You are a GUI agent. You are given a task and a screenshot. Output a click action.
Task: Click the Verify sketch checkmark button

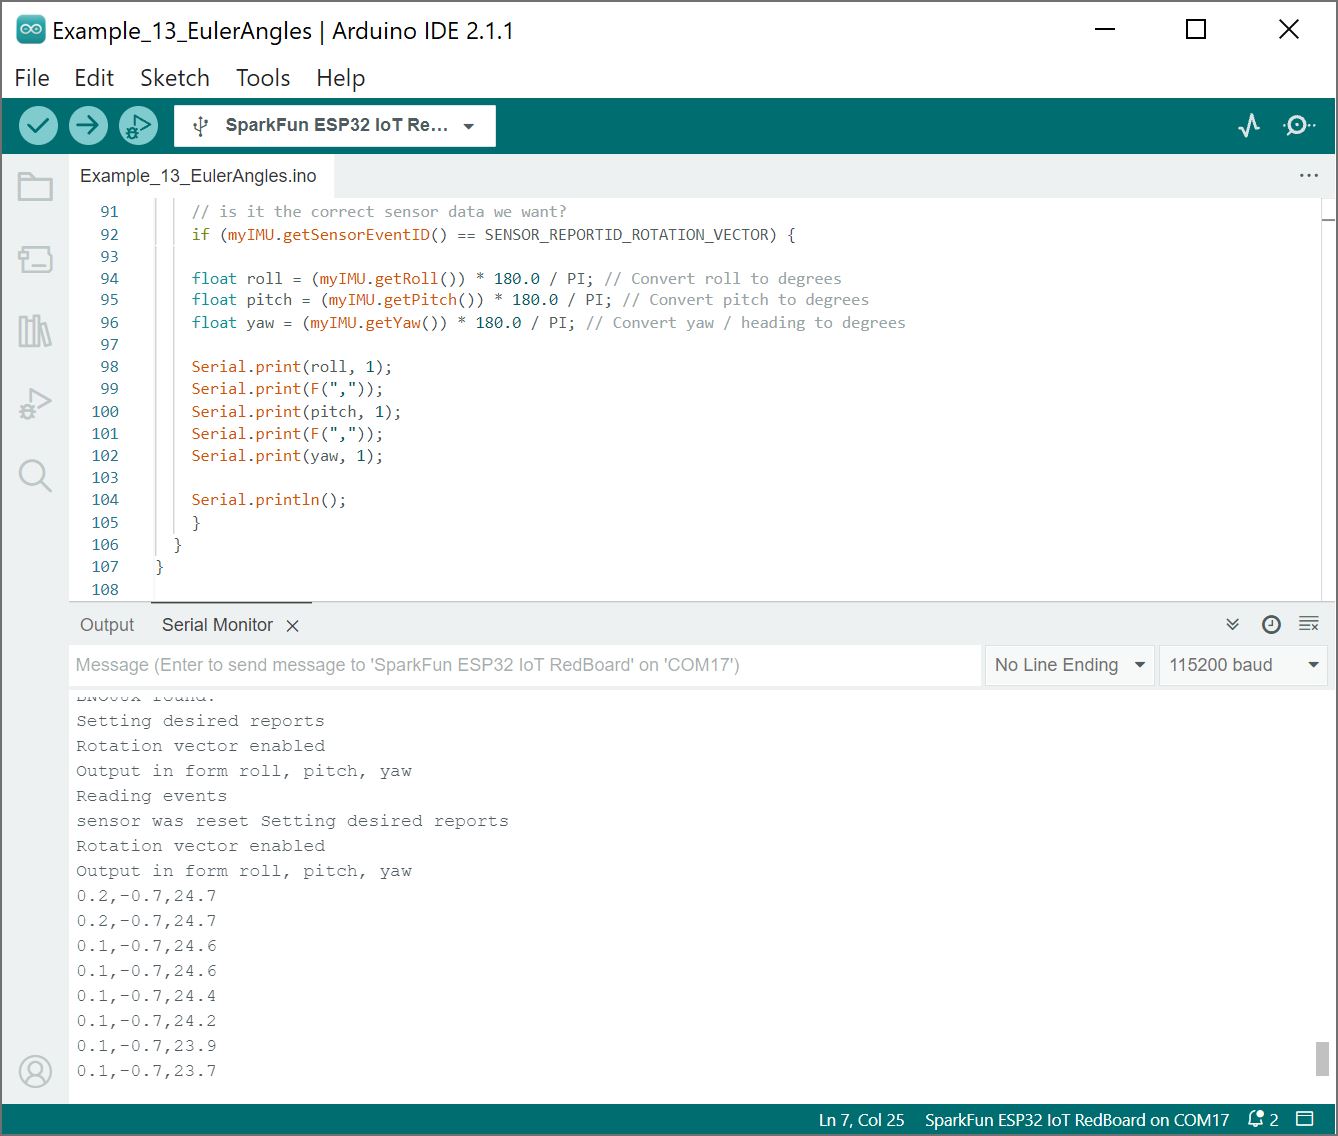pos(38,125)
